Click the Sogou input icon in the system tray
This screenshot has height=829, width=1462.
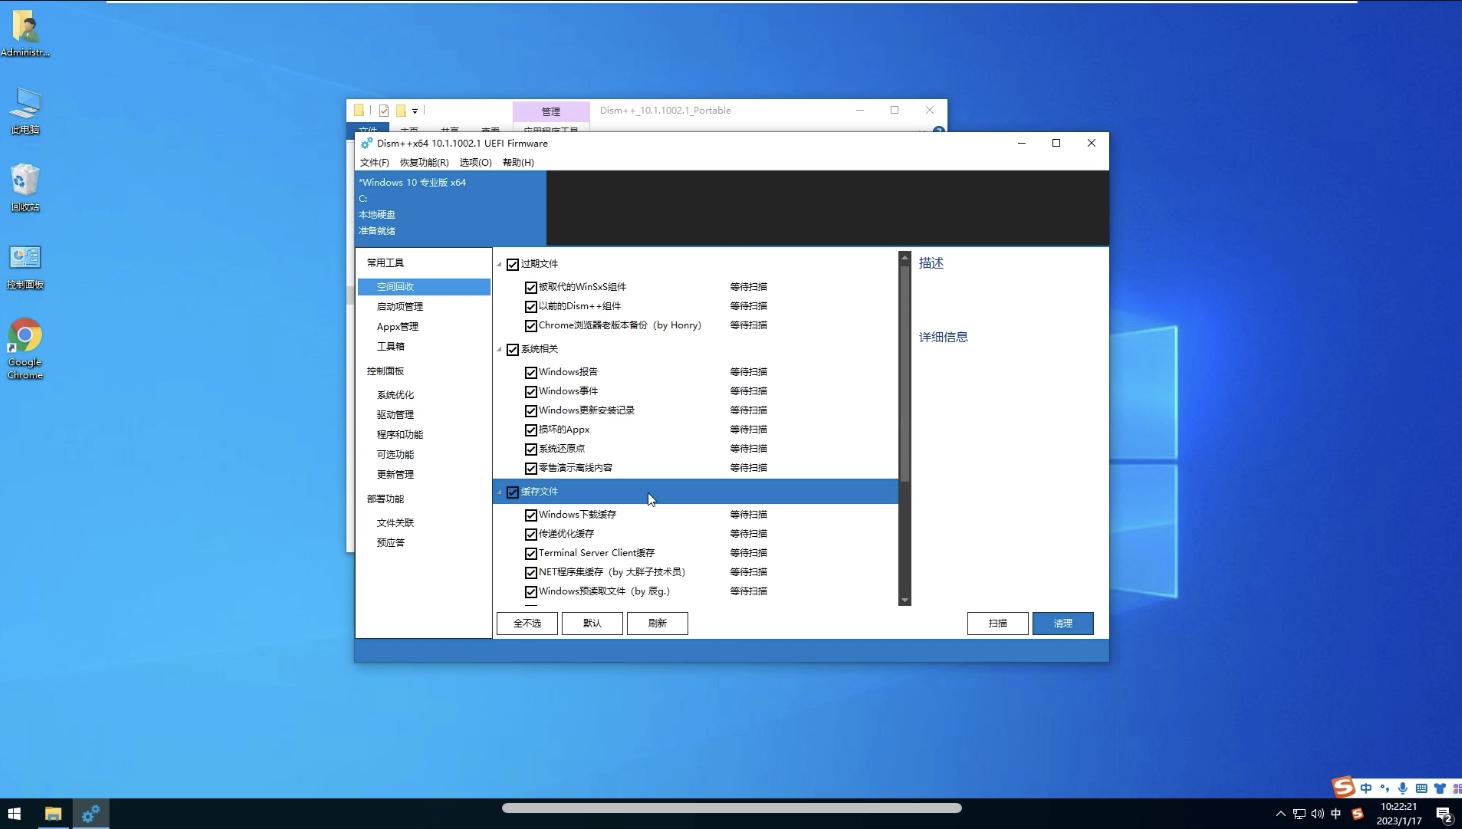click(1357, 814)
